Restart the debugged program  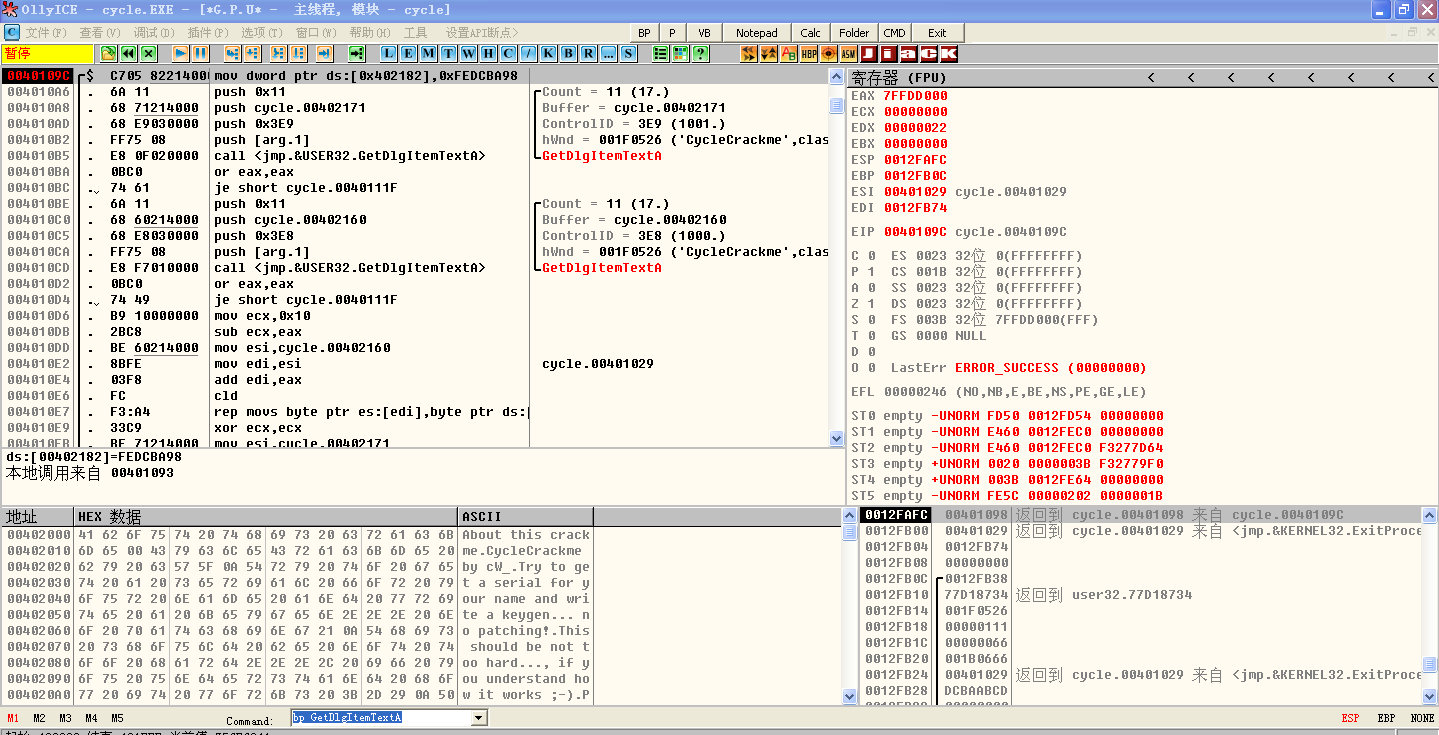[x=129, y=53]
